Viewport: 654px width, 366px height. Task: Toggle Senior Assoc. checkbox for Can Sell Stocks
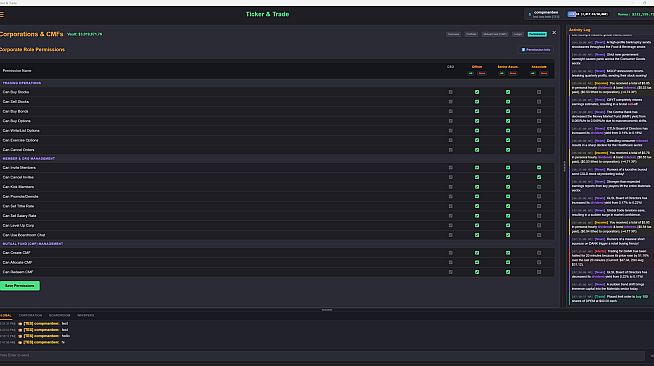click(508, 102)
